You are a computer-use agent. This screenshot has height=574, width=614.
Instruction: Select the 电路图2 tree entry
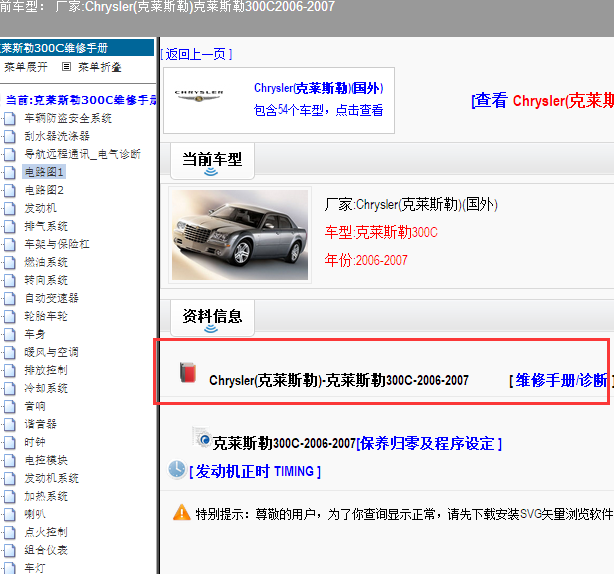pos(44,190)
